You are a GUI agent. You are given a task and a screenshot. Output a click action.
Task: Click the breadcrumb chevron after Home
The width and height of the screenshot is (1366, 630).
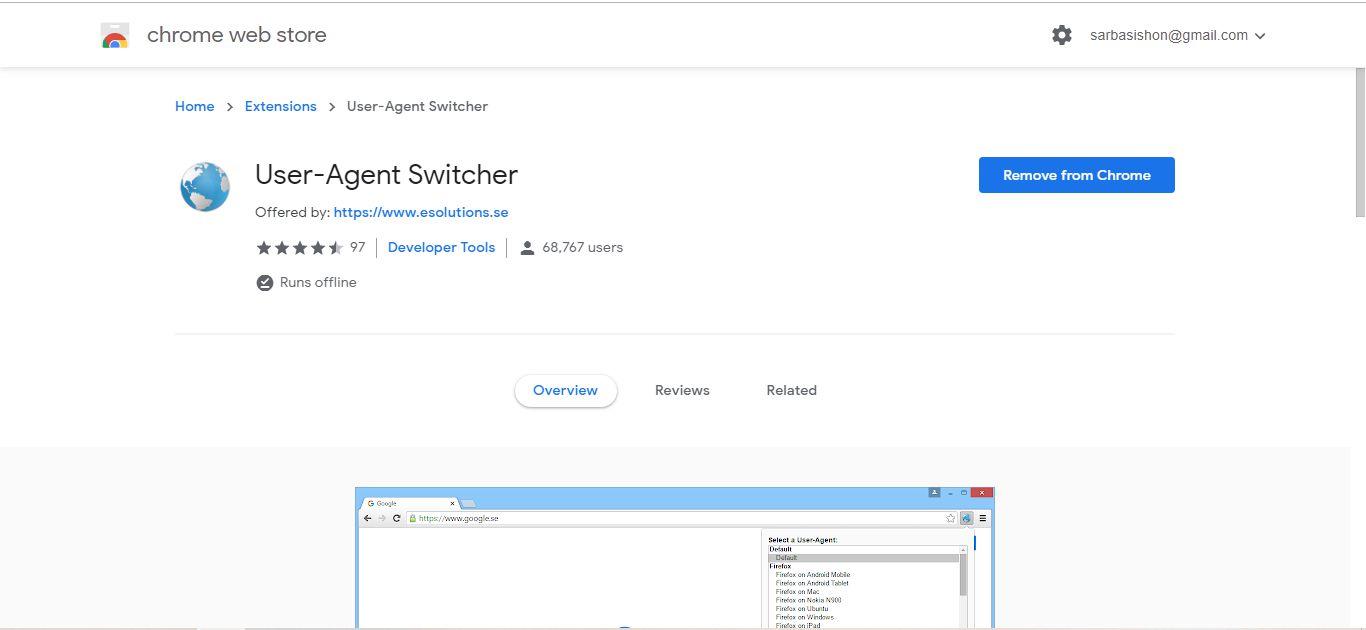[229, 107]
